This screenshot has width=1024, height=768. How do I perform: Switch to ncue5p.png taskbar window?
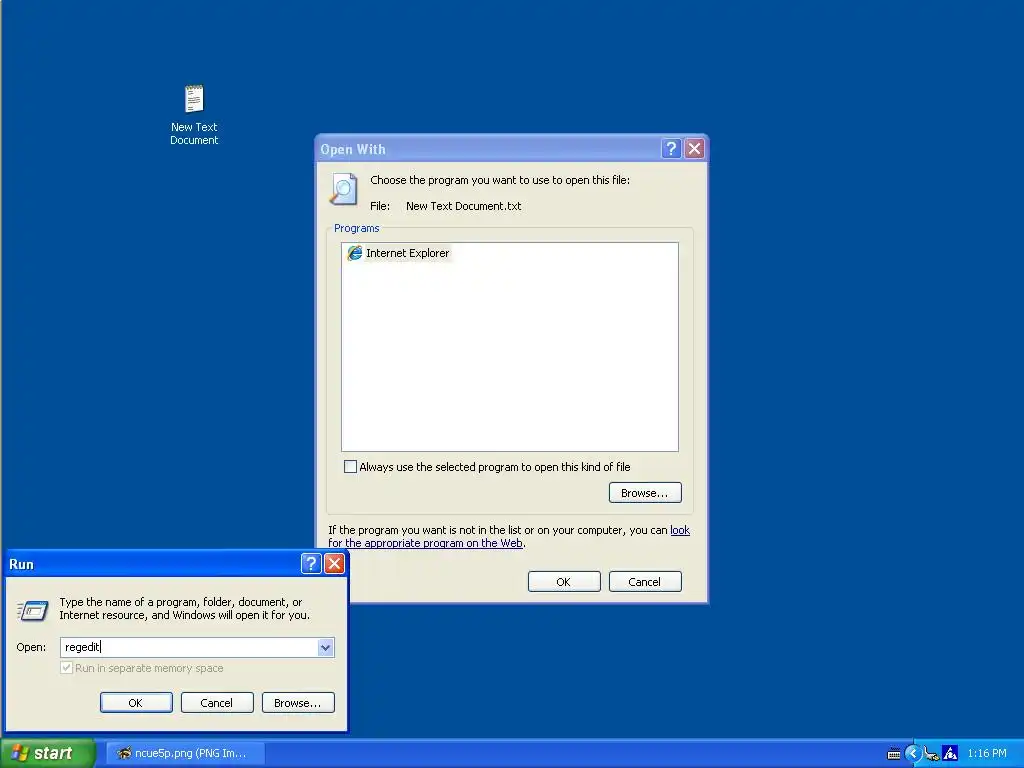[185, 753]
